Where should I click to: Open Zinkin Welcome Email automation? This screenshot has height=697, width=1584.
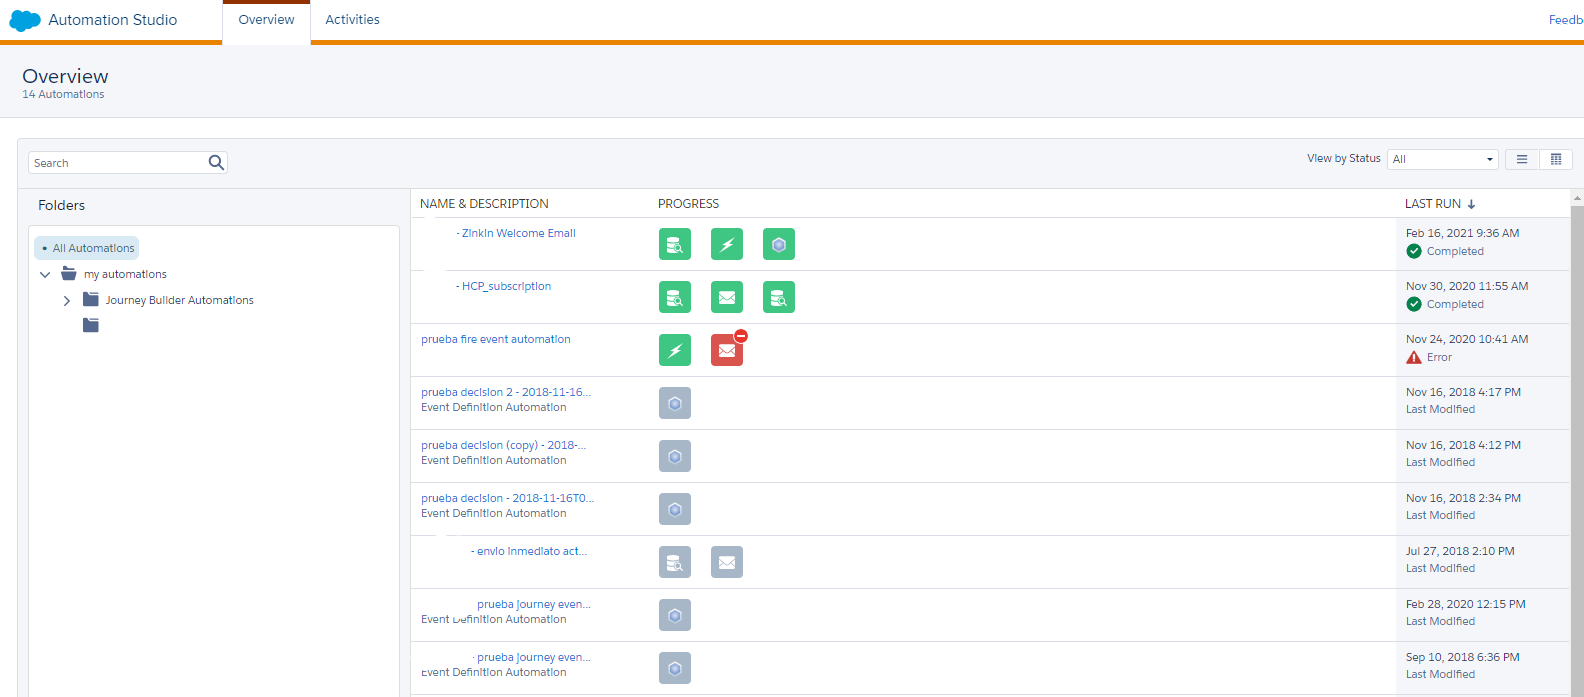pyautogui.click(x=518, y=233)
